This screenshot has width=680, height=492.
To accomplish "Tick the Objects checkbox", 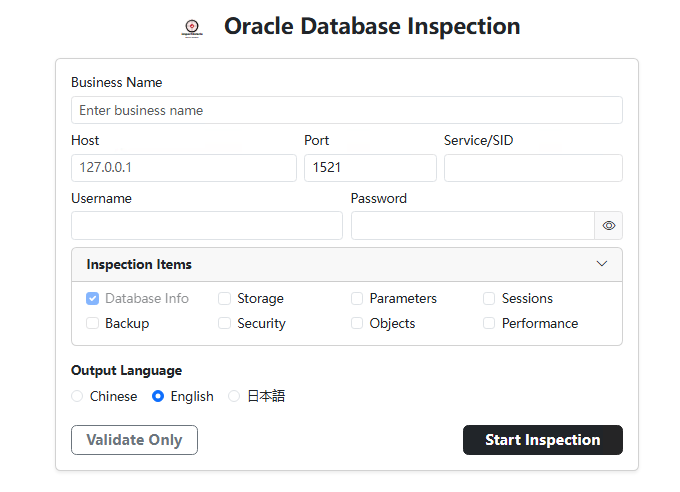I will click(x=357, y=323).
